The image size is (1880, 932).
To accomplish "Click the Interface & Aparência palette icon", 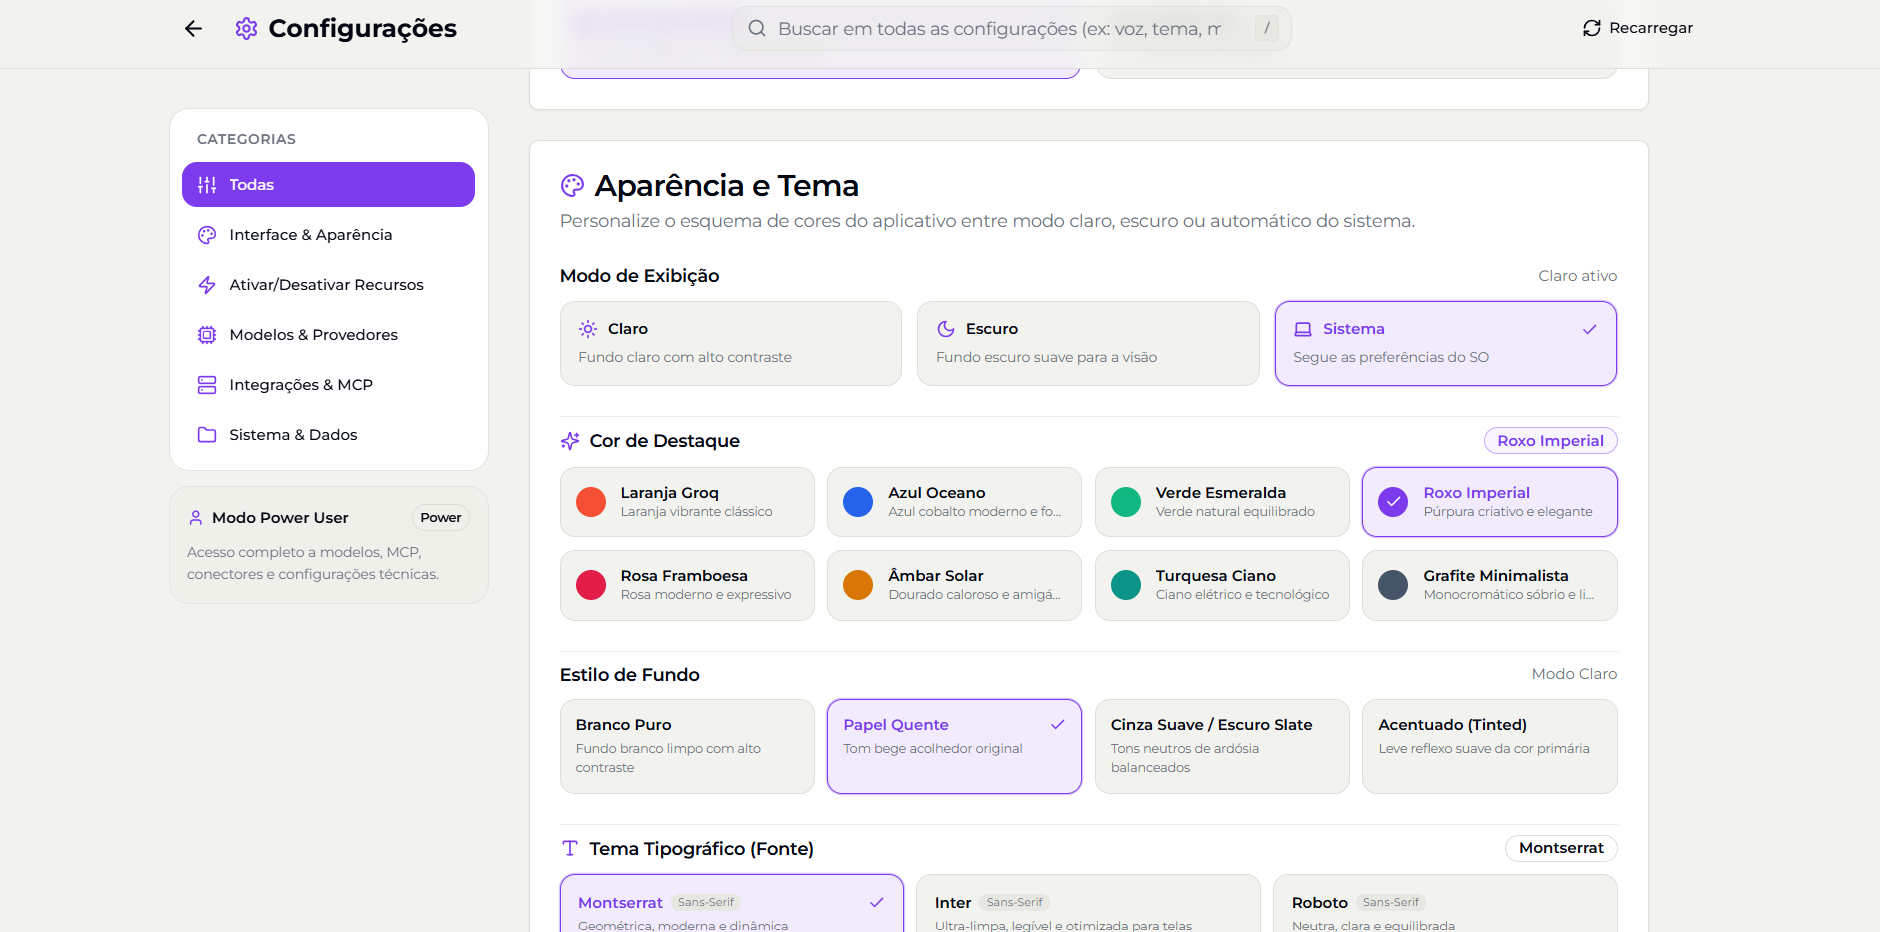I will point(207,235).
